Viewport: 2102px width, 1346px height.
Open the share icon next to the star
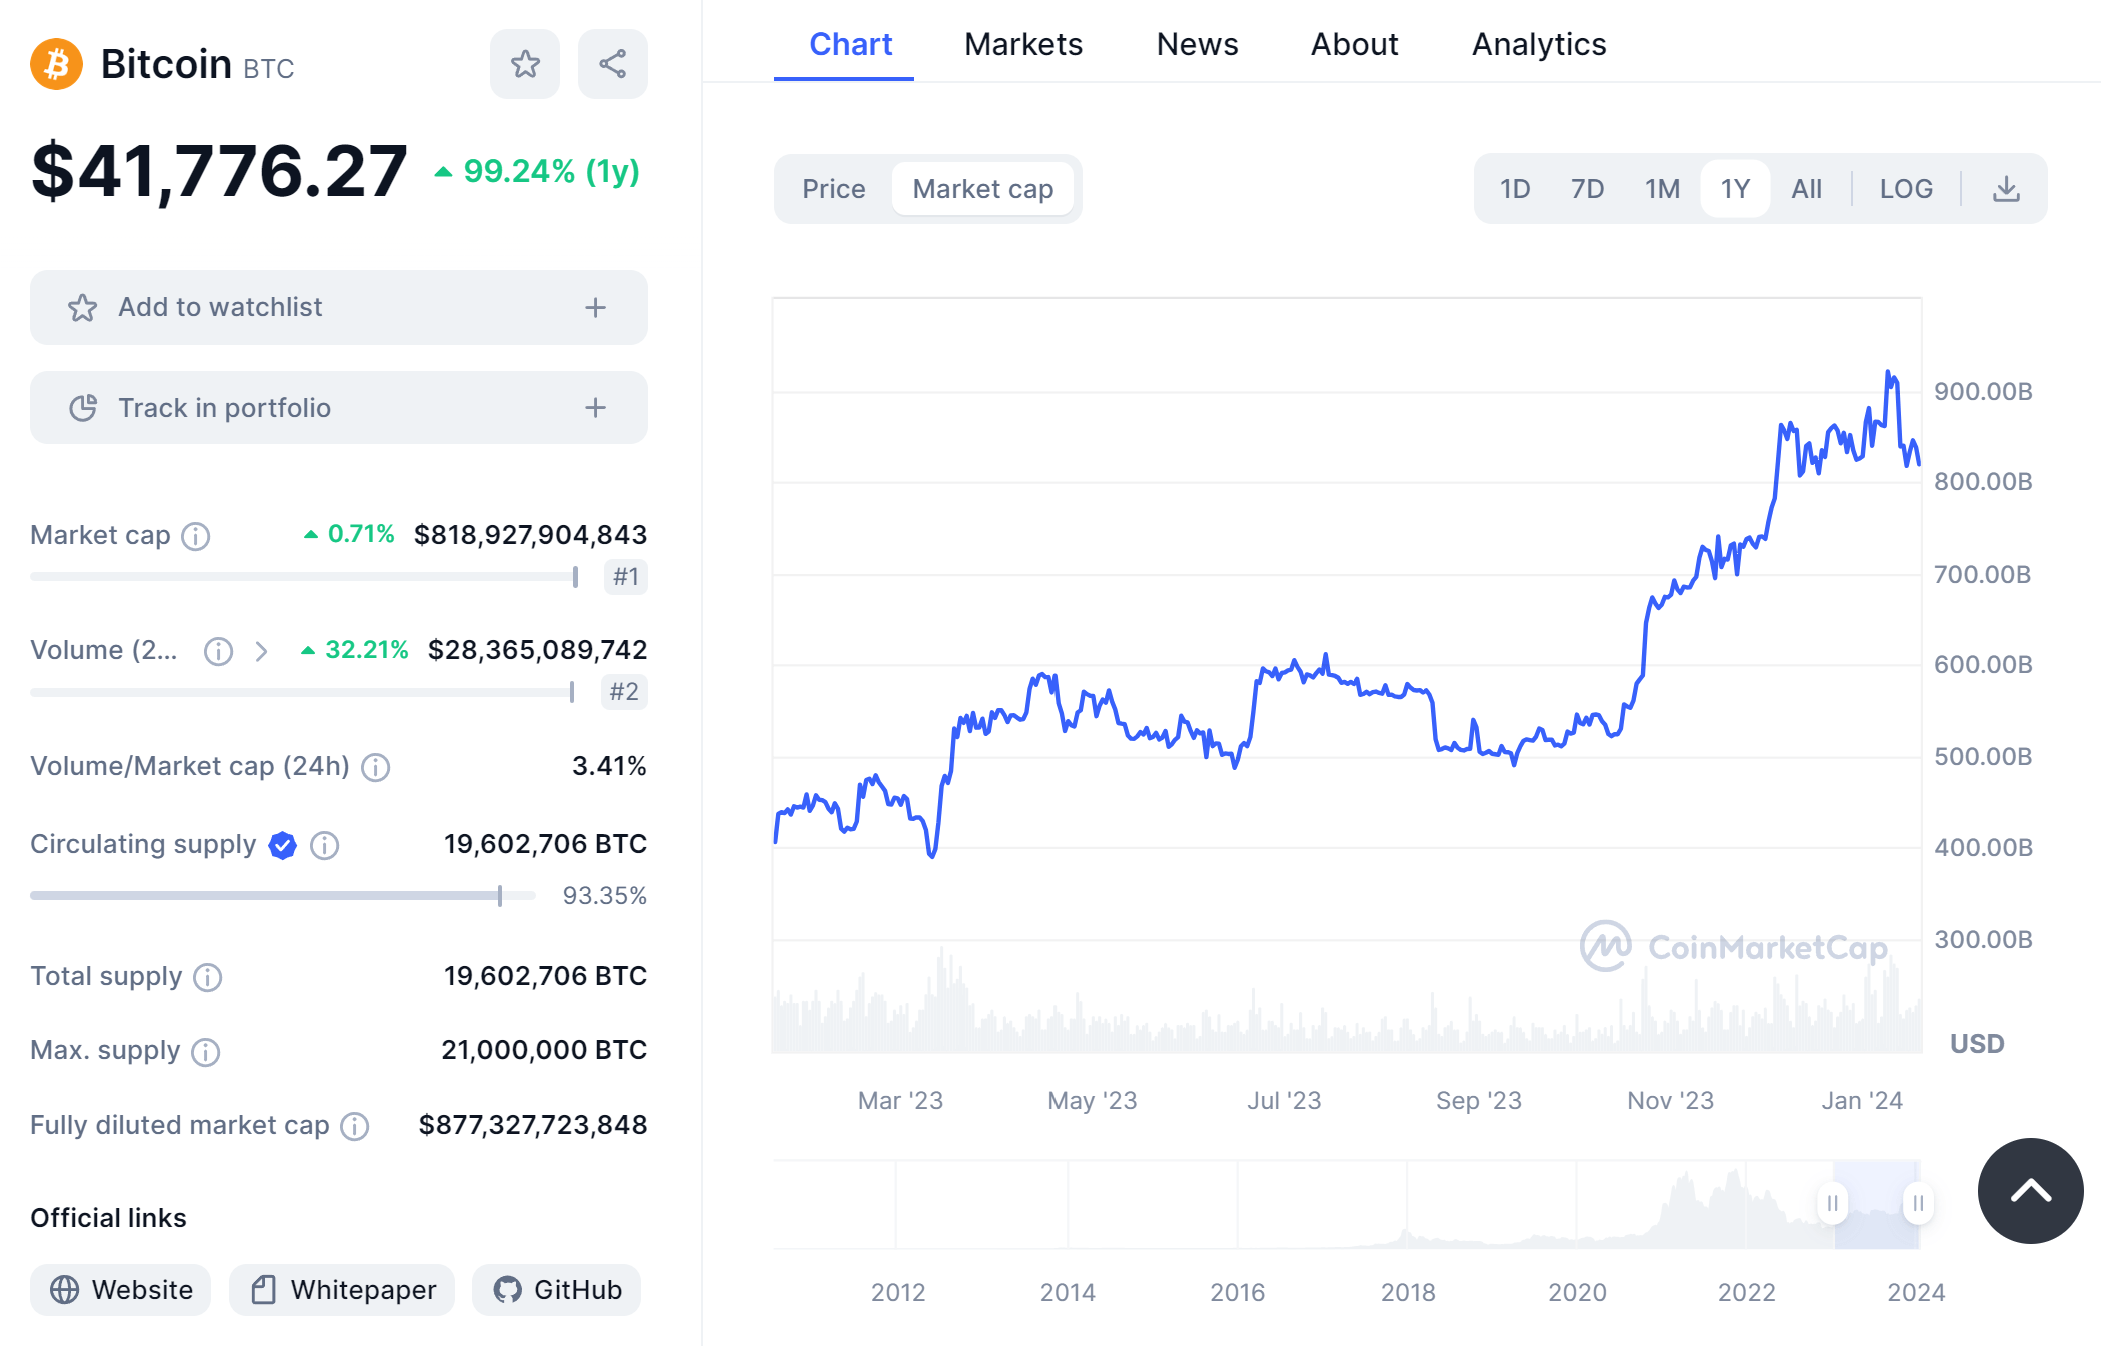coord(612,63)
